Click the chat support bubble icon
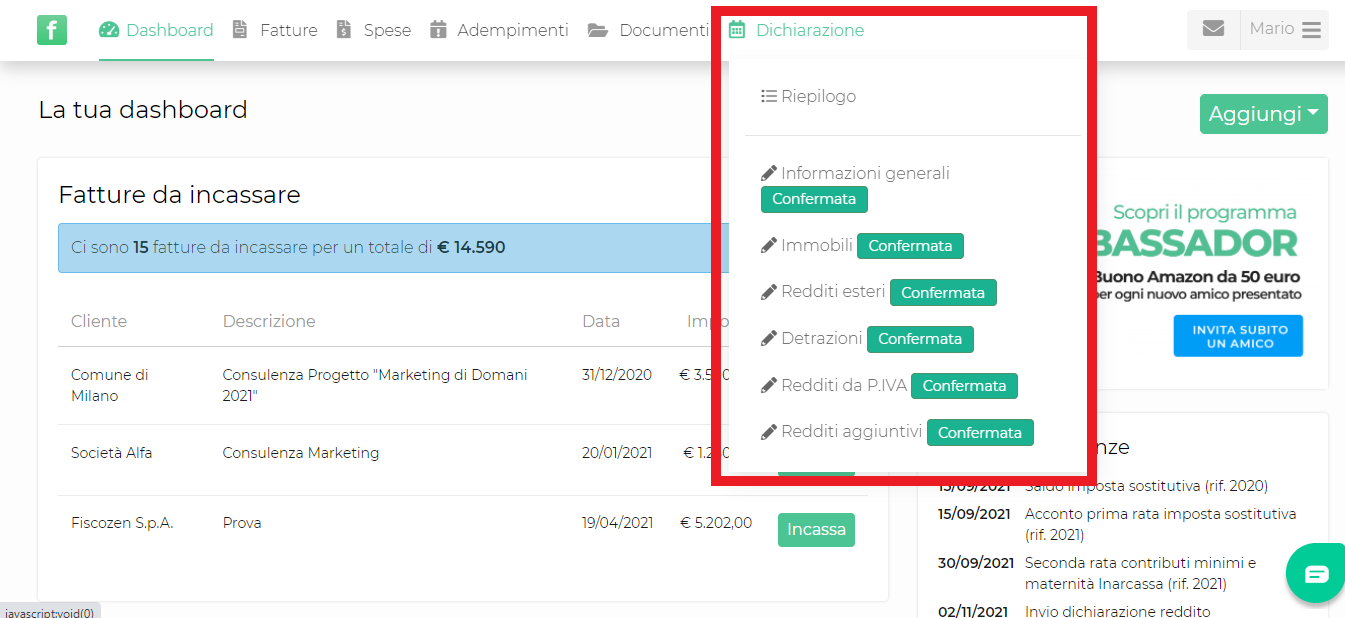The width and height of the screenshot is (1345, 618). pos(1316,574)
